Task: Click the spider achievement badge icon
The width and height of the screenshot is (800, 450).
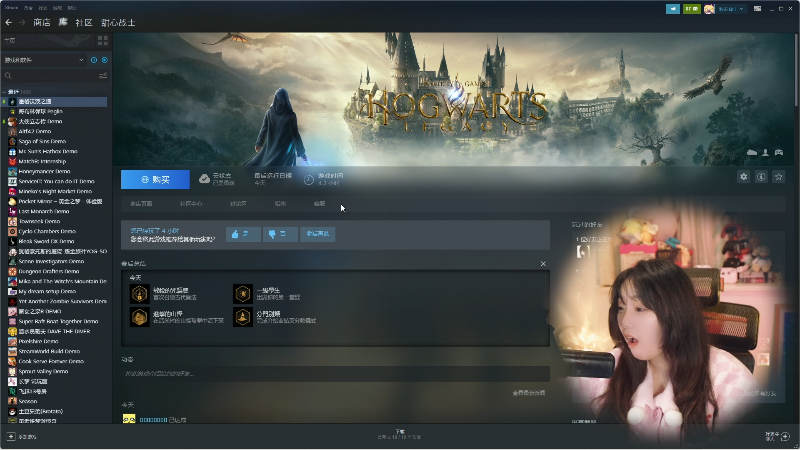Action: click(243, 294)
